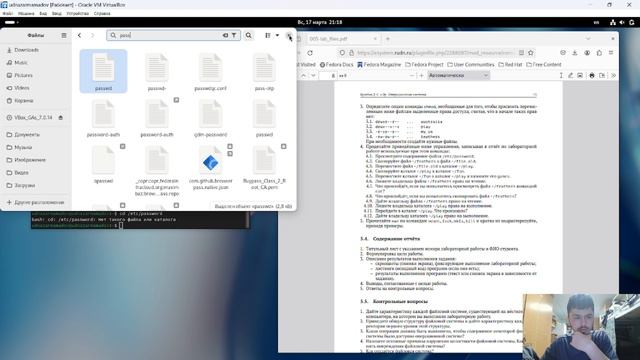Open VirtualBox Устройства menu
Screen dimensions: 640x360
pyautogui.click(x=78, y=13)
